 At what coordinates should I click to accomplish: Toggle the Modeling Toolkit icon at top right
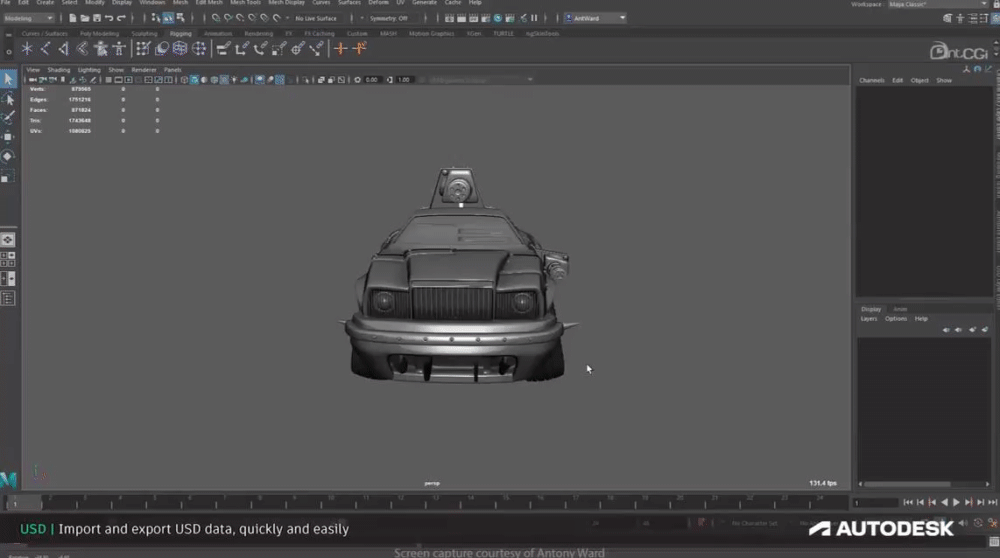[948, 18]
